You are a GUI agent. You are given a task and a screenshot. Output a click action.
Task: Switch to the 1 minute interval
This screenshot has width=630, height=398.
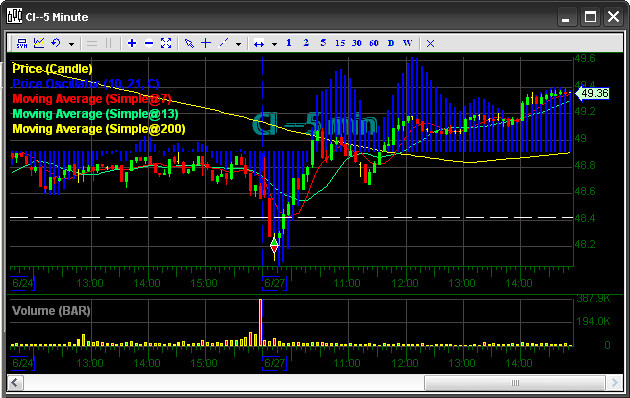(288, 43)
